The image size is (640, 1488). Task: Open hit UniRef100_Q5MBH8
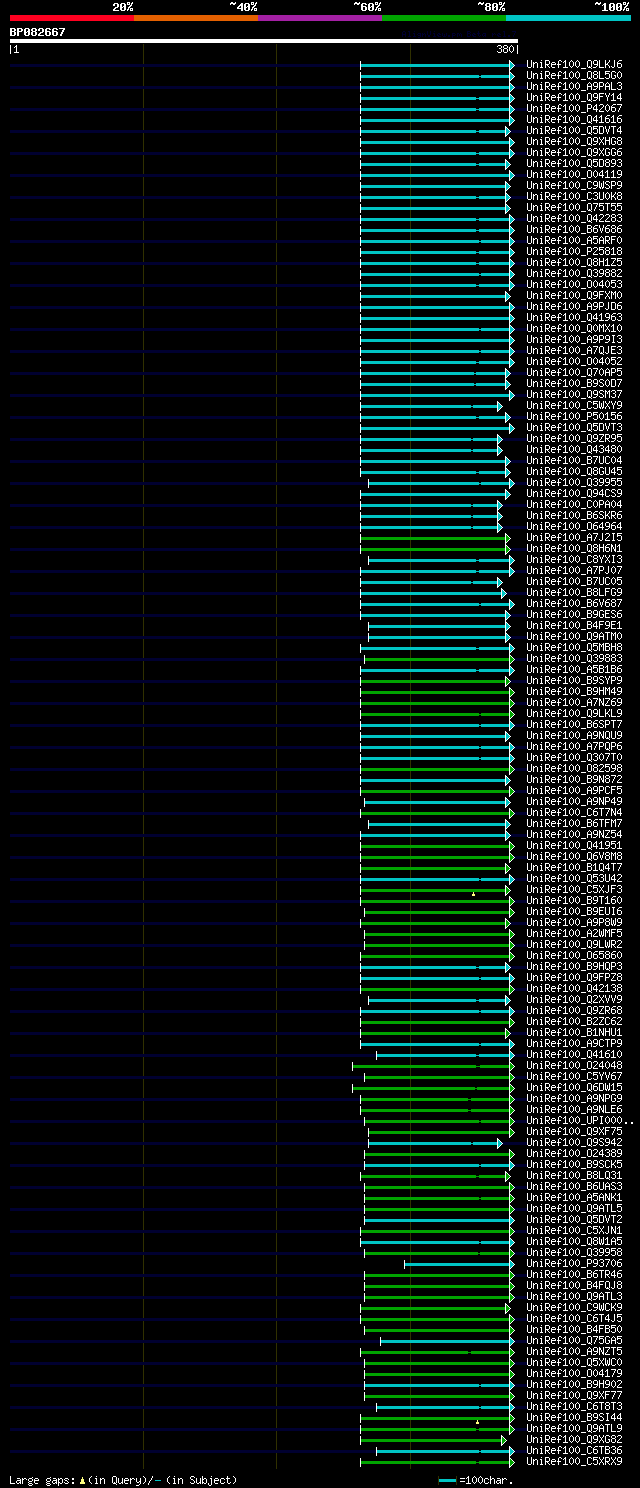pyautogui.click(x=574, y=648)
